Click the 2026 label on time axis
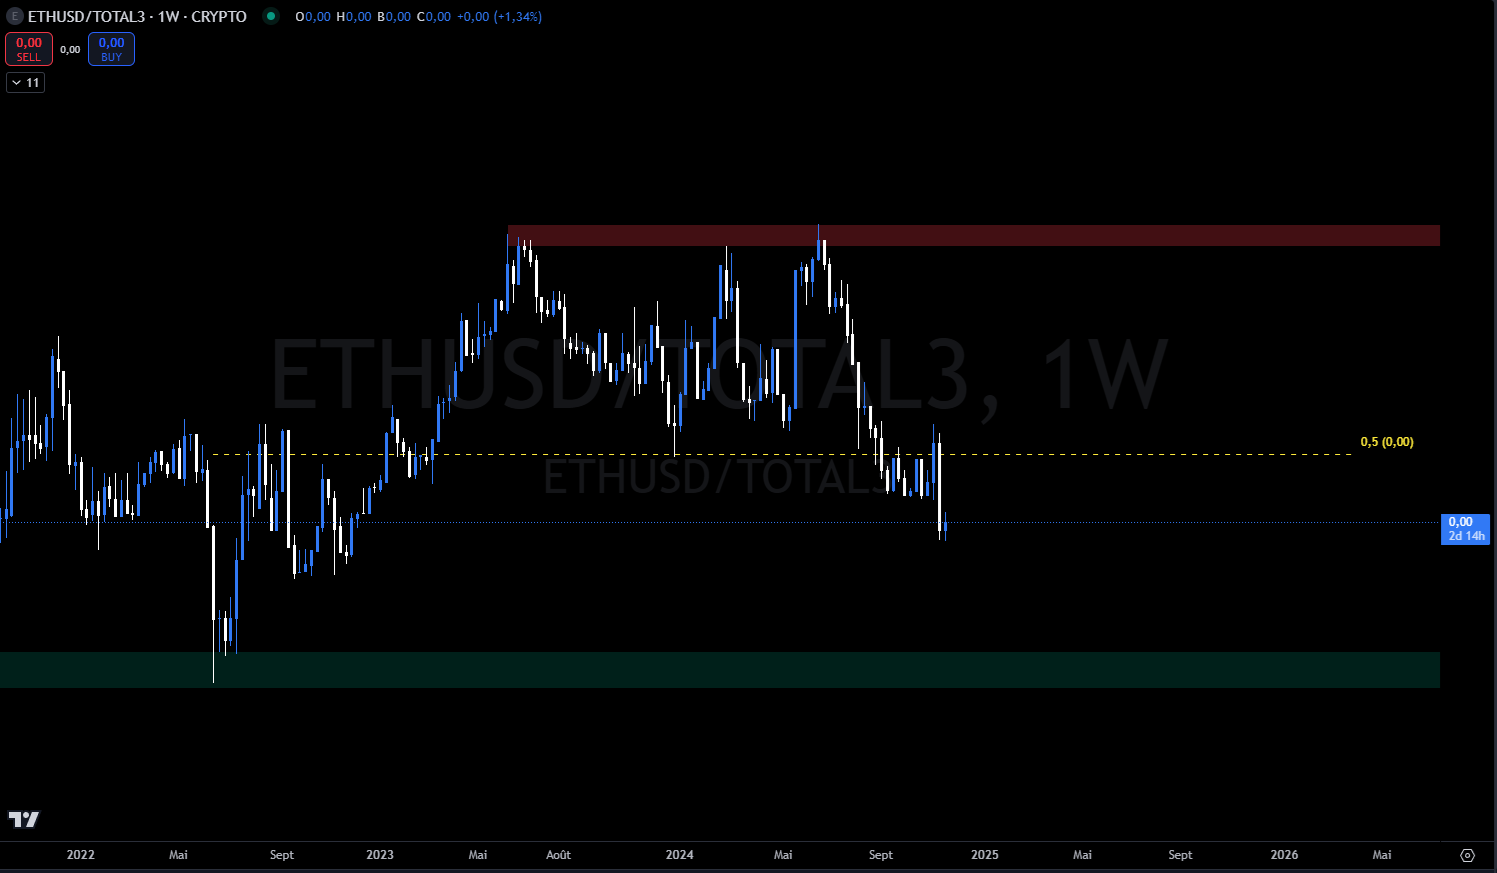This screenshot has width=1497, height=873. tap(1284, 855)
